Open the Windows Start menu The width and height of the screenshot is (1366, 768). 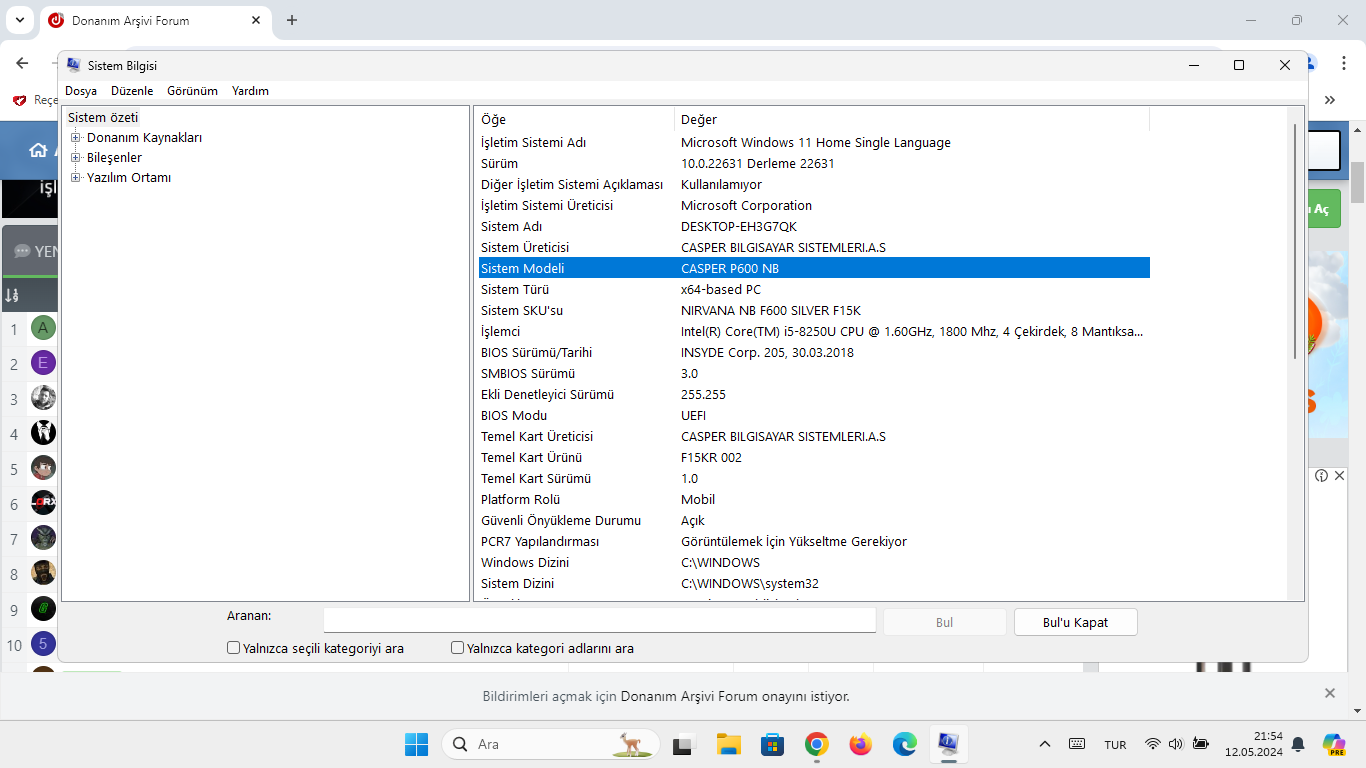416,744
